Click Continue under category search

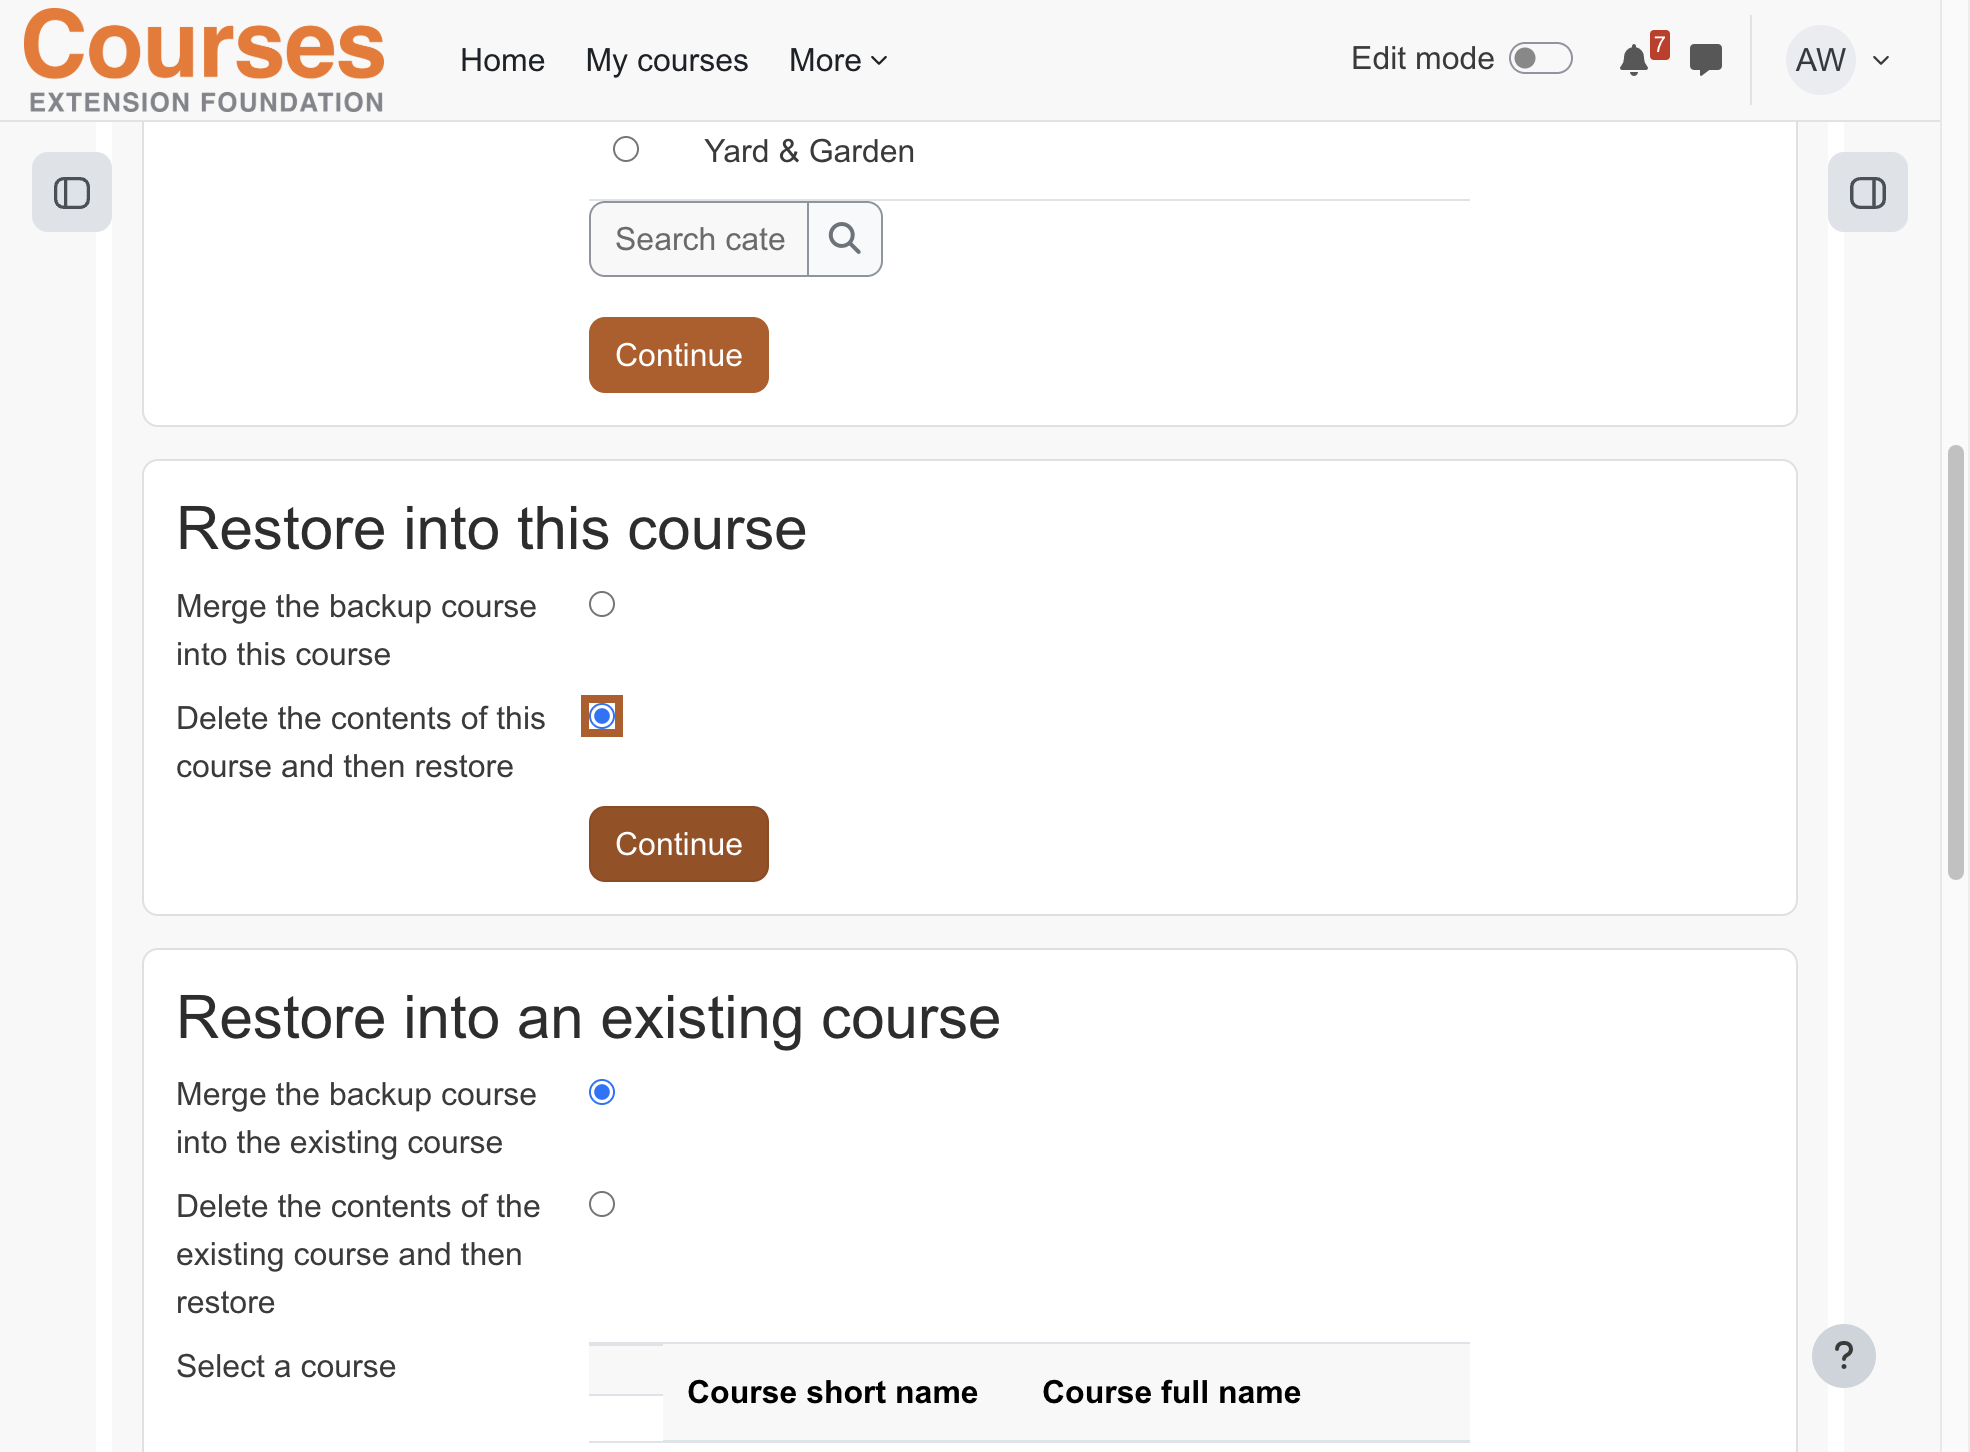click(x=679, y=355)
